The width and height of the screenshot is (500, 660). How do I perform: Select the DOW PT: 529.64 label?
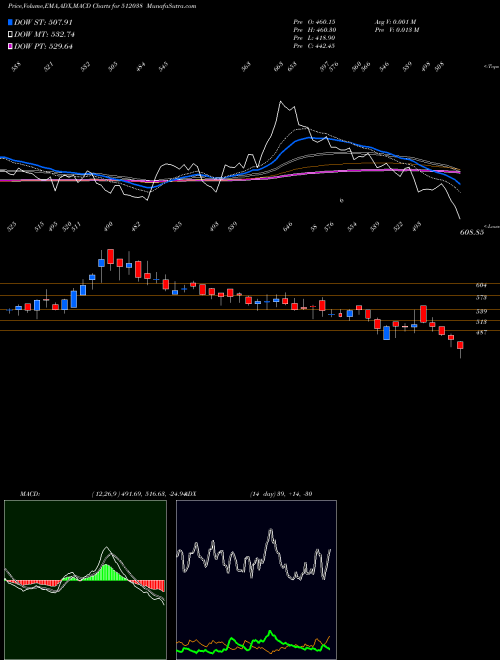pyautogui.click(x=43, y=46)
